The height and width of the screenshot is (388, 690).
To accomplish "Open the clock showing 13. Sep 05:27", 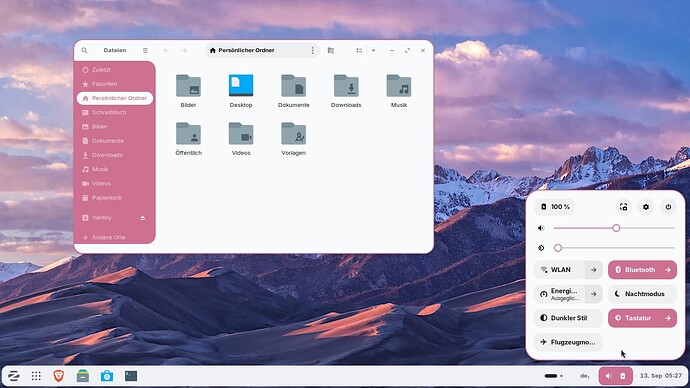I will pos(661,376).
